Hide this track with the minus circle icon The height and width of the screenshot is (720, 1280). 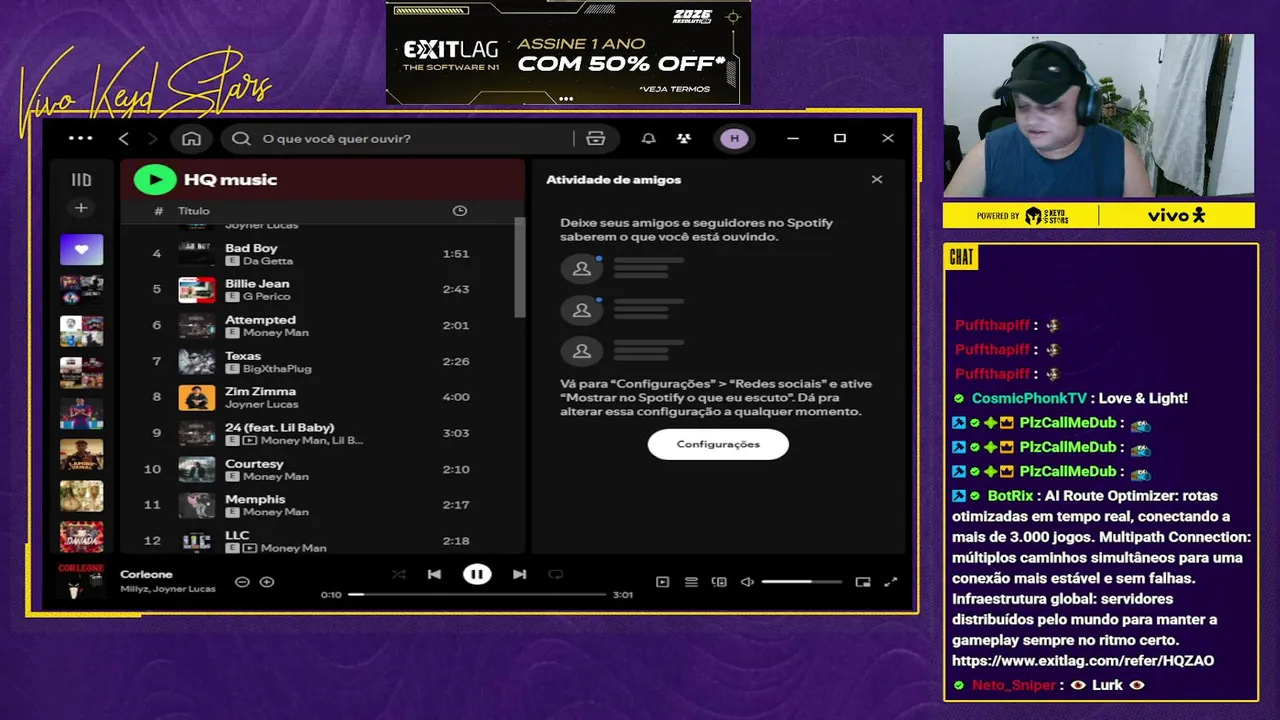tap(242, 581)
